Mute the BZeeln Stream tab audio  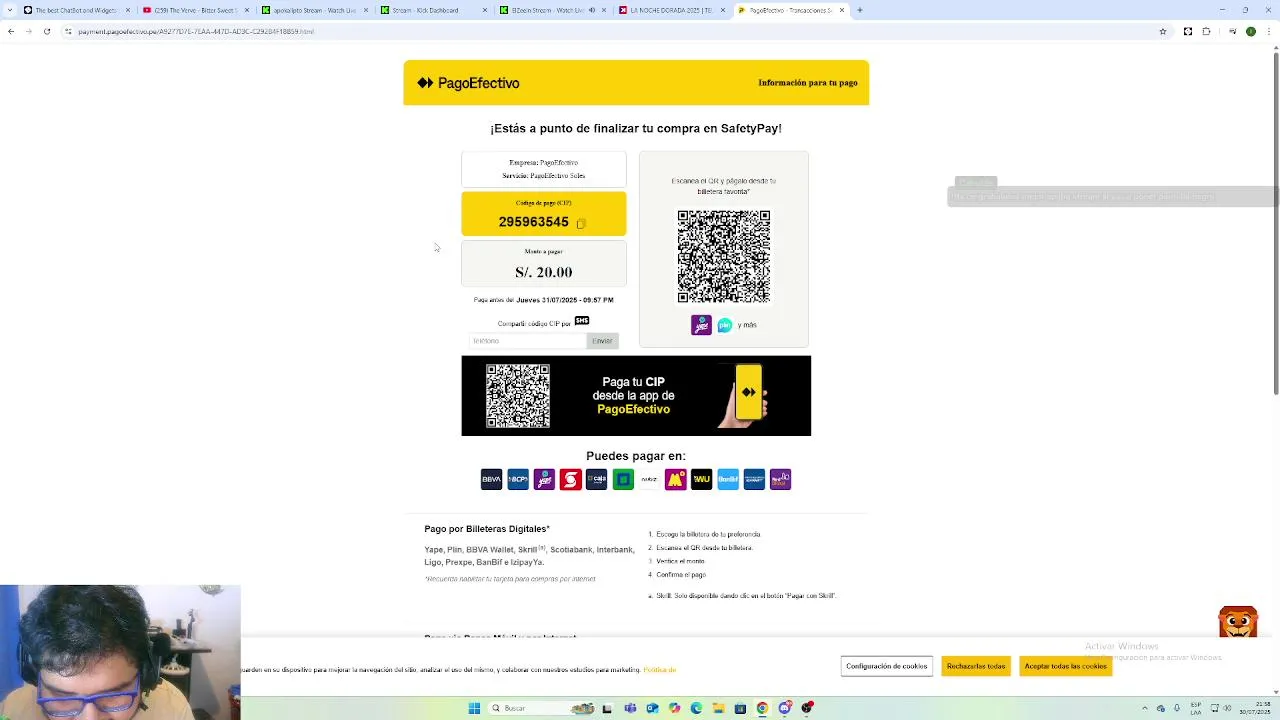[591, 10]
